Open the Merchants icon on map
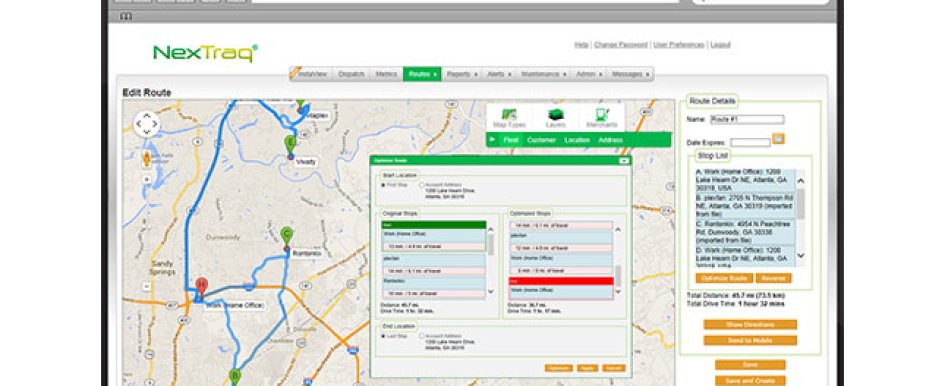 pyautogui.click(x=601, y=117)
